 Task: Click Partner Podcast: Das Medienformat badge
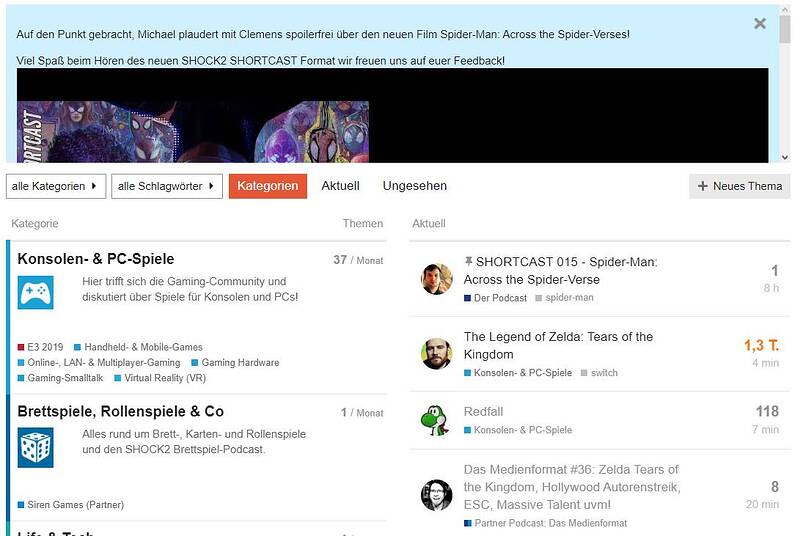point(545,523)
